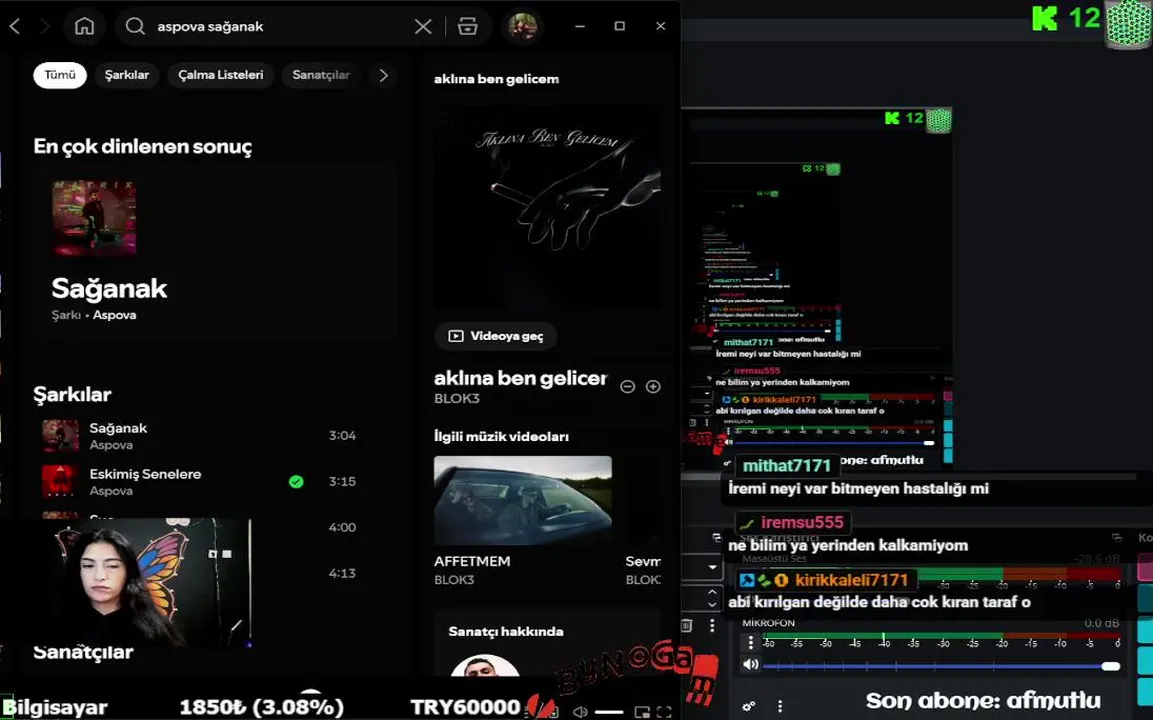Mute the MİKROFON source in OBS
The width and height of the screenshot is (1153, 720).
click(x=750, y=665)
